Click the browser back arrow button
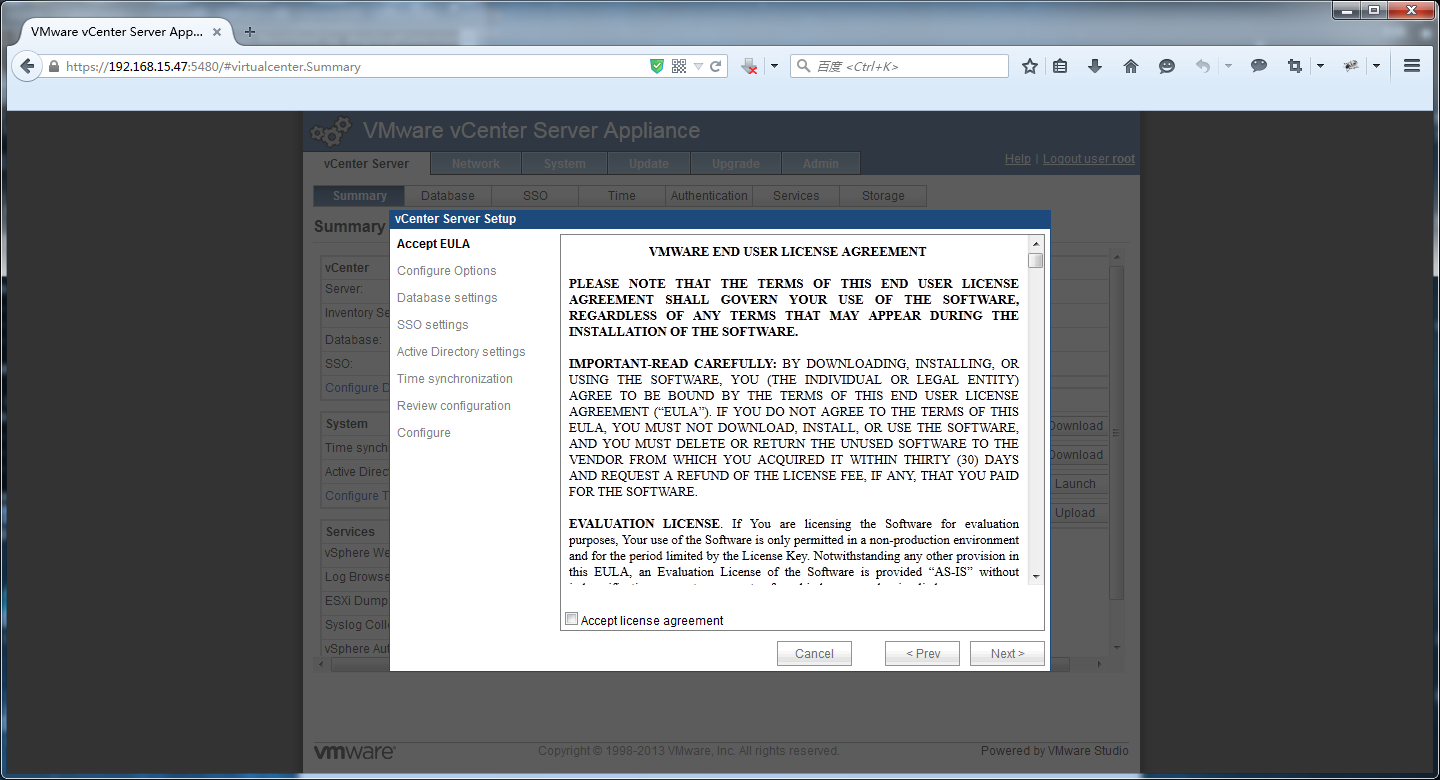This screenshot has width=1440, height=780. pyautogui.click(x=27, y=66)
